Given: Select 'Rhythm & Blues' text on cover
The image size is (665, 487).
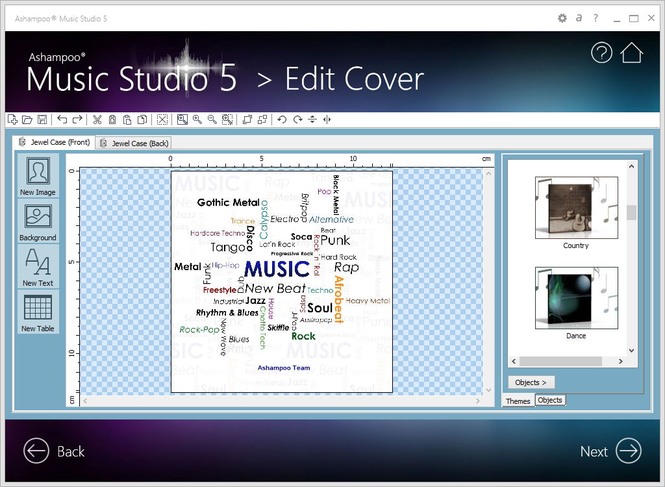Looking at the screenshot, I should pyautogui.click(x=227, y=313).
